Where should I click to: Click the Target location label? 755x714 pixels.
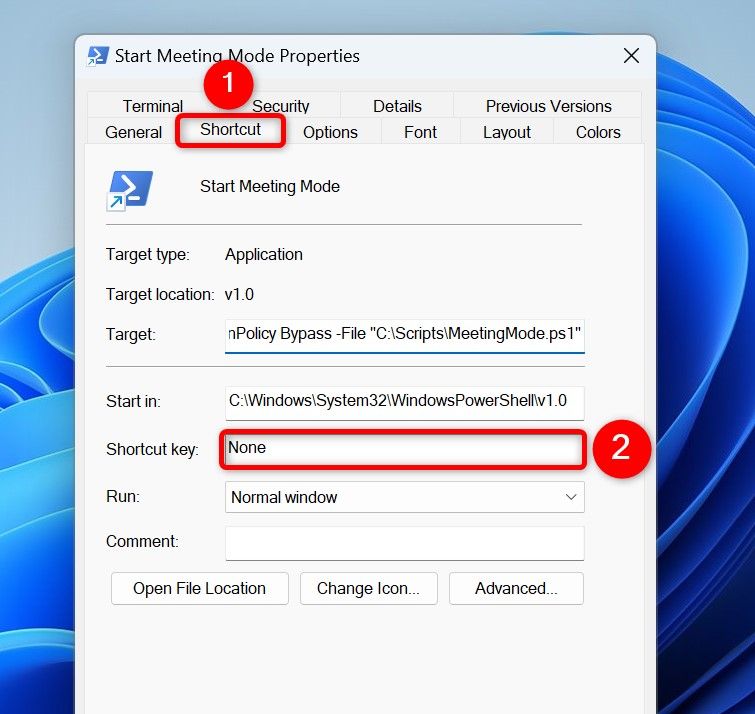point(160,294)
